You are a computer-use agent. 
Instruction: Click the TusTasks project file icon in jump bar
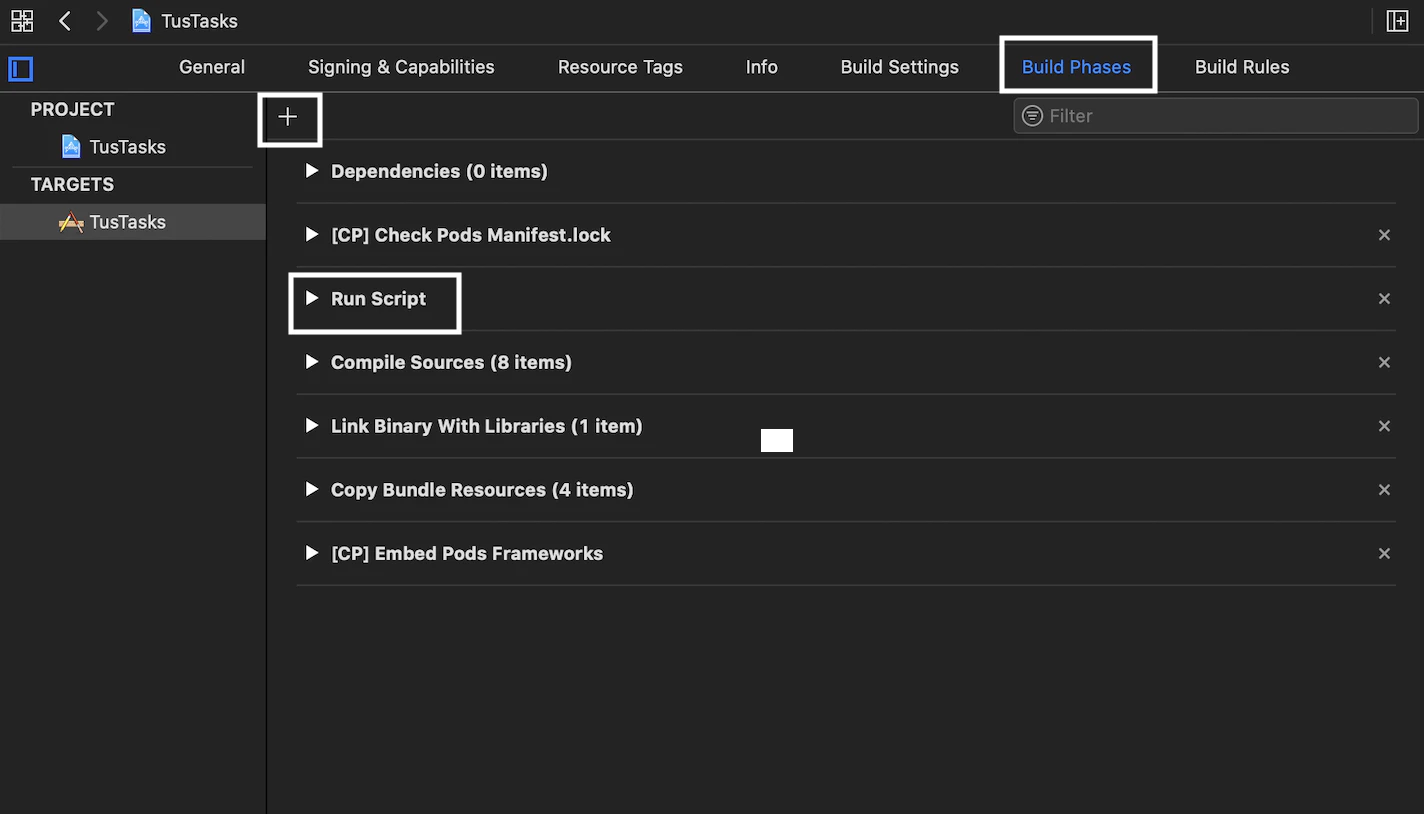(142, 21)
